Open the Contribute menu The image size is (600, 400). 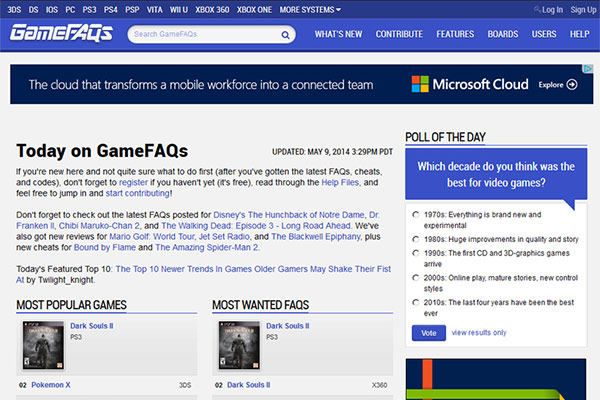coord(399,34)
